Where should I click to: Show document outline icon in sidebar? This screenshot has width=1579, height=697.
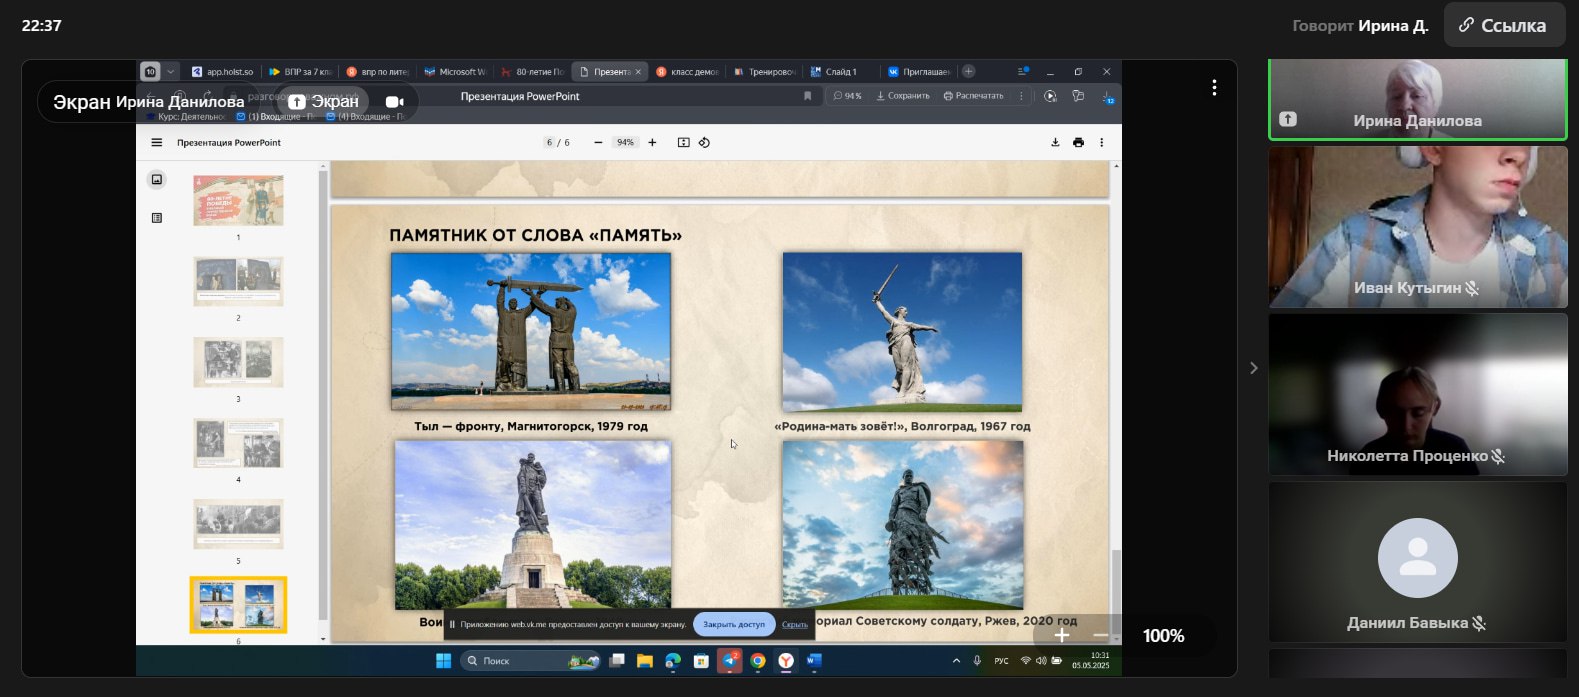coord(156,217)
